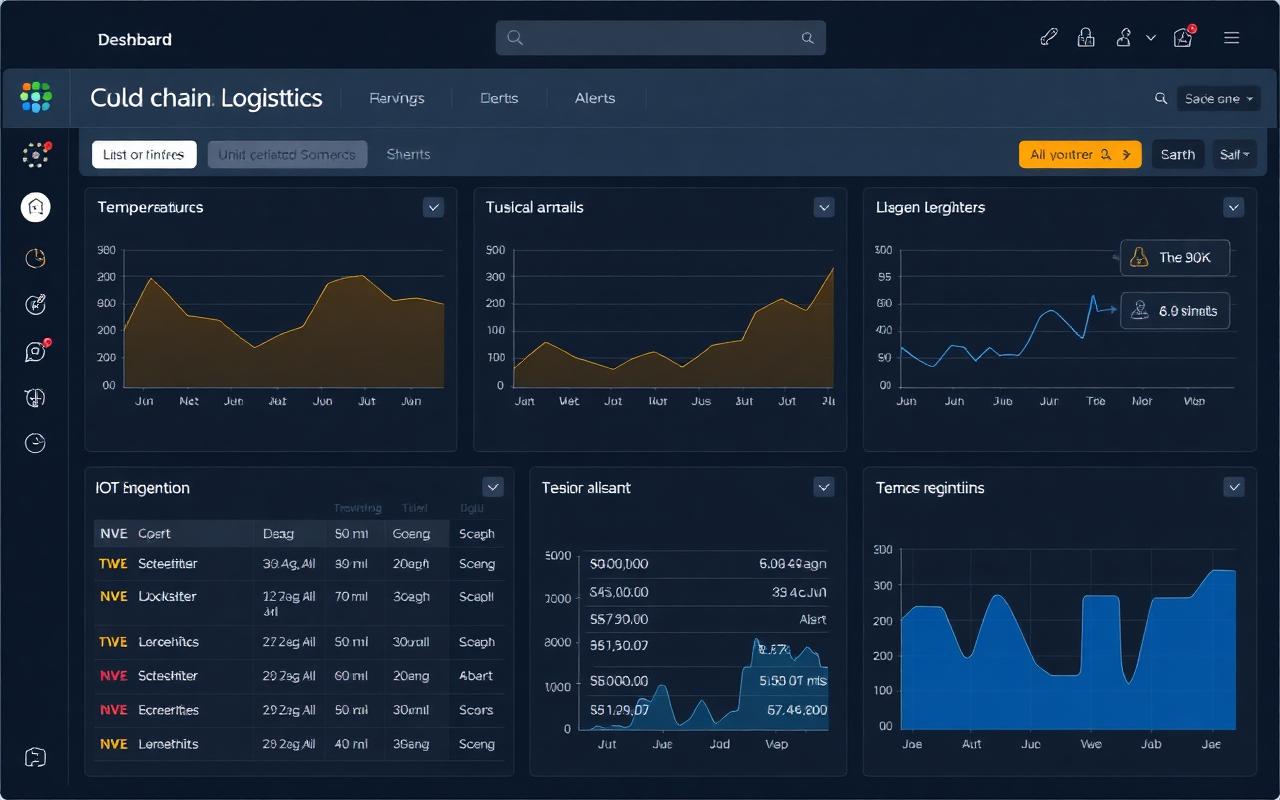Check the chat messages with notification dot

coord(35,351)
